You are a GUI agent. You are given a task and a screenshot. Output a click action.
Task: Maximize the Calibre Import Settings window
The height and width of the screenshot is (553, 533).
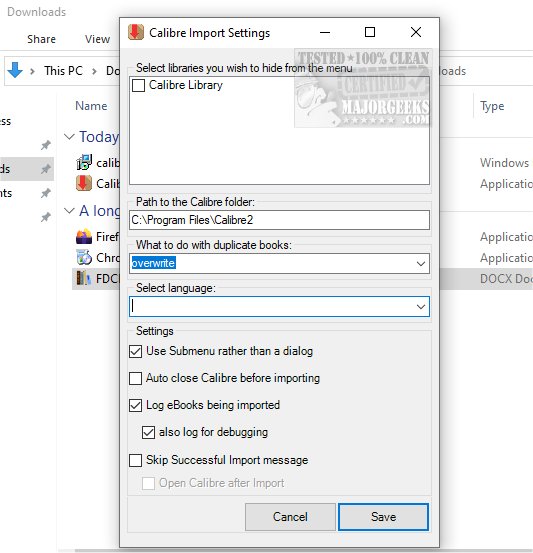point(370,32)
